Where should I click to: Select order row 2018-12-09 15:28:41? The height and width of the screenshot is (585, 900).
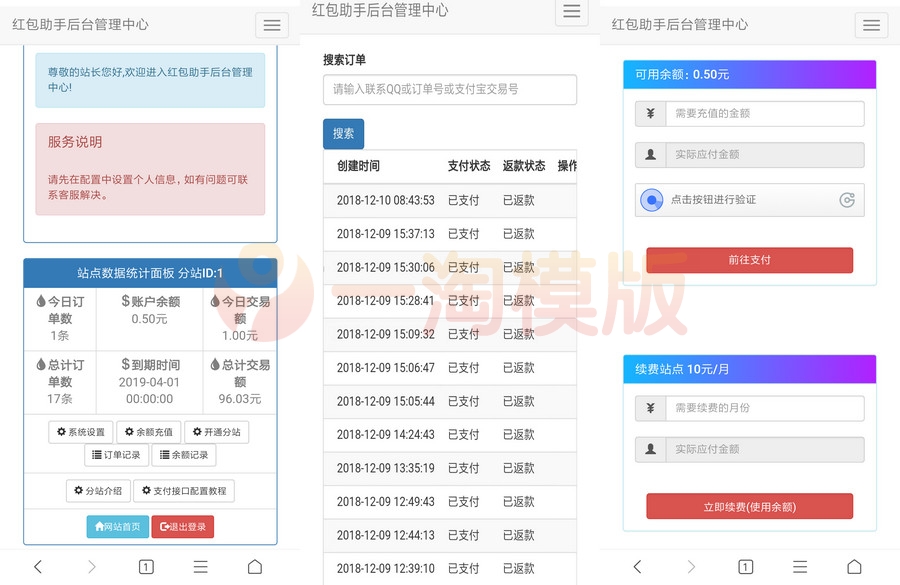[x=450, y=301]
